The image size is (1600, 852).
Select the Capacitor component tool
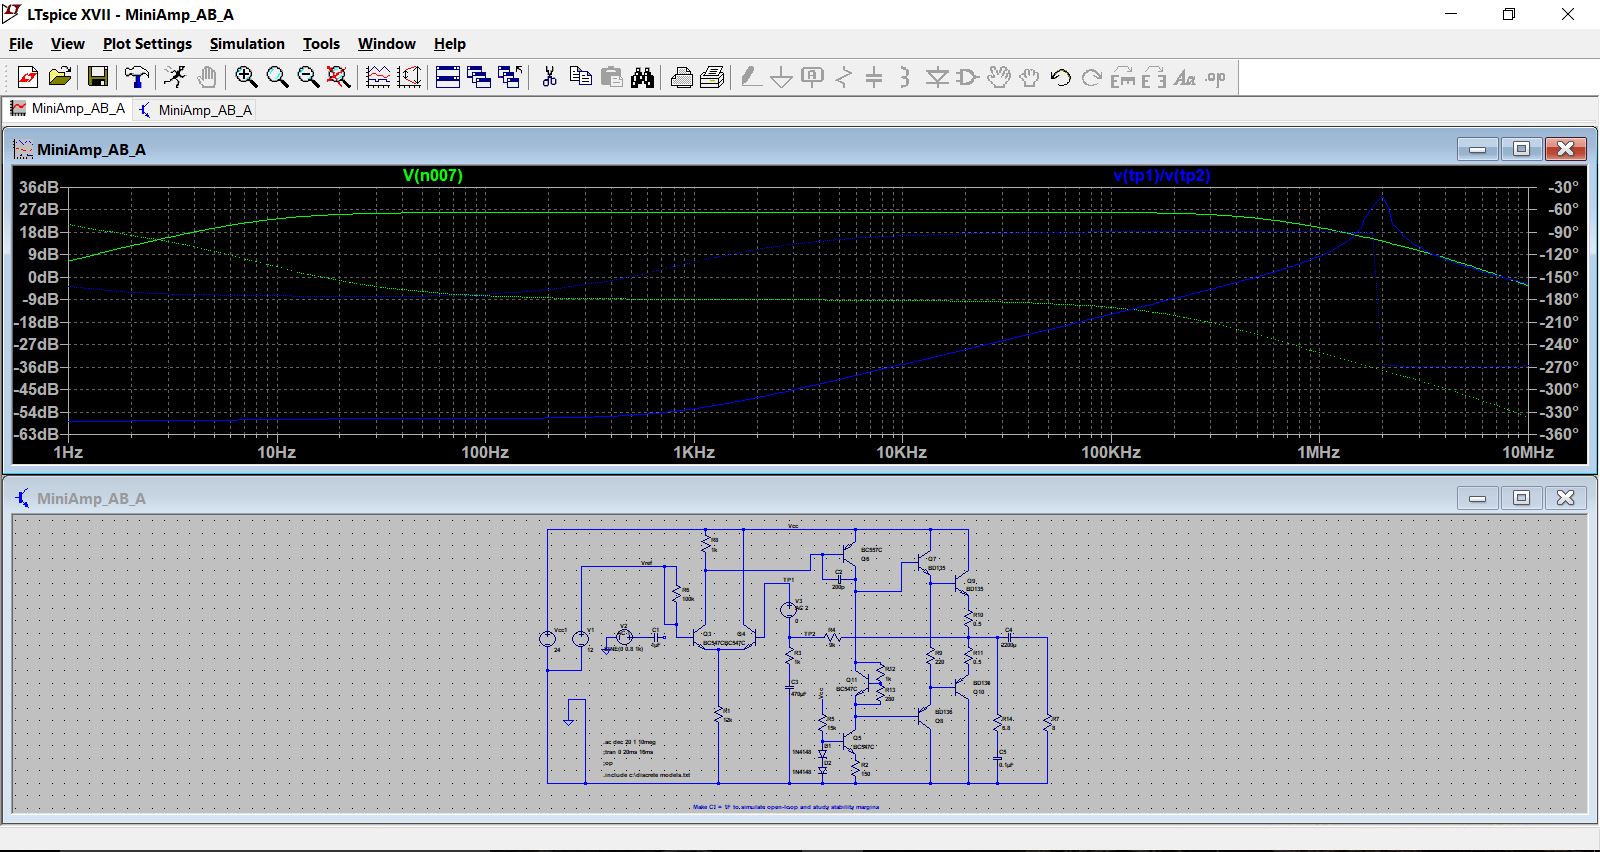(874, 77)
